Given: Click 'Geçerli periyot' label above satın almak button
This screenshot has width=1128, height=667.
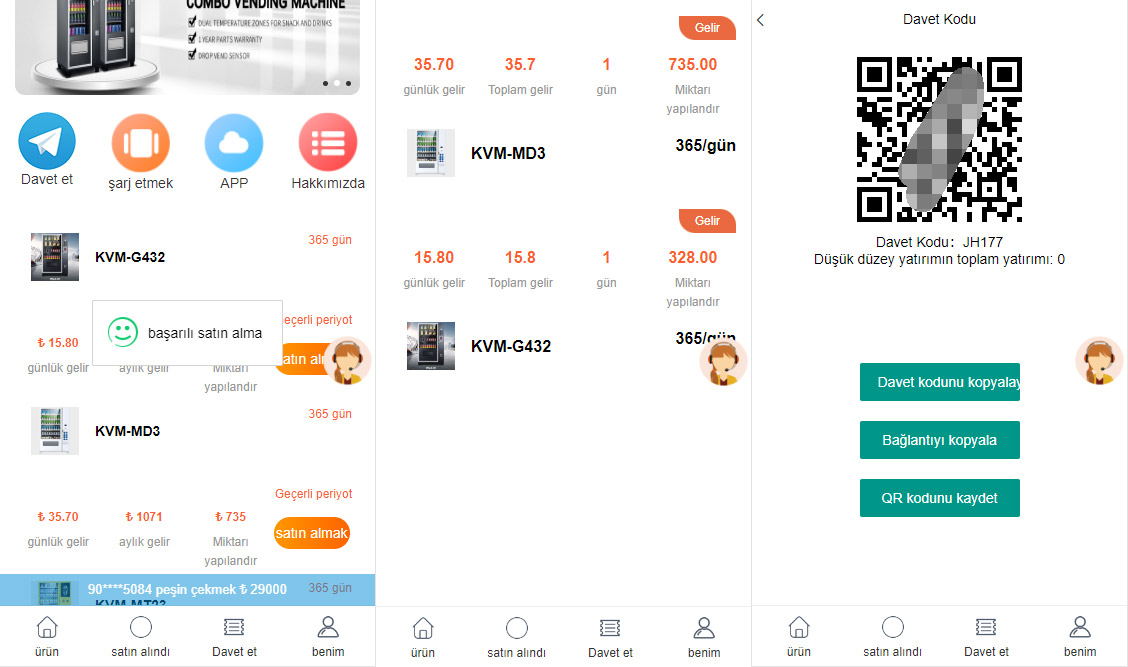Looking at the screenshot, I should [314, 494].
